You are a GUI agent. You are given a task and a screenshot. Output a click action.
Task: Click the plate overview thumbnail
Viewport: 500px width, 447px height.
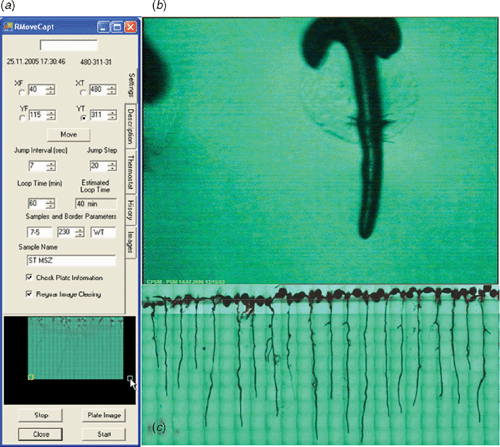coord(75,348)
